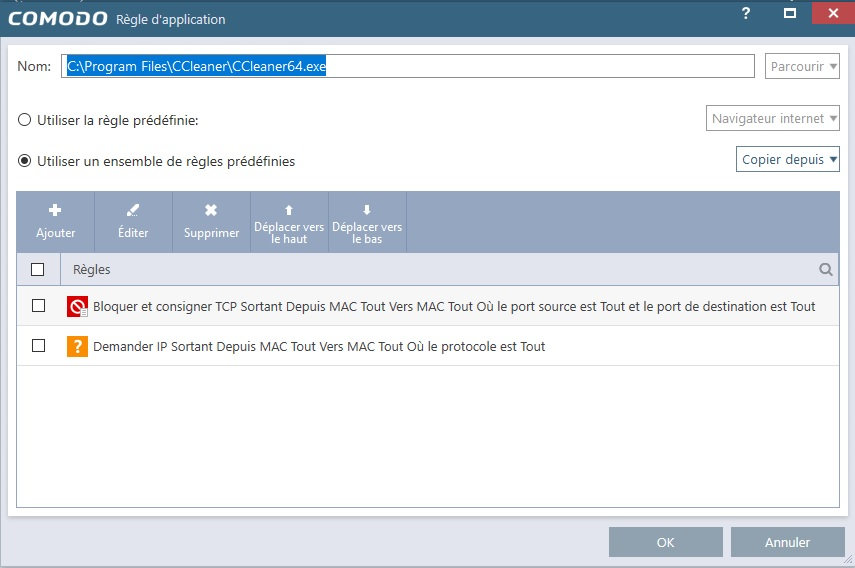This screenshot has height=568, width=855.
Task: Open the Parcourir dropdown
Action: (x=802, y=67)
